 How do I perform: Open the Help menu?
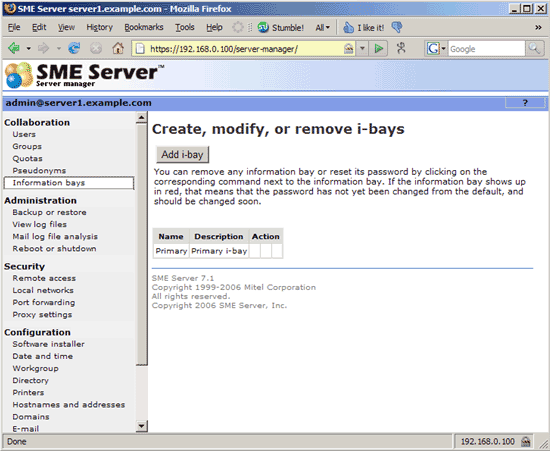[214, 27]
